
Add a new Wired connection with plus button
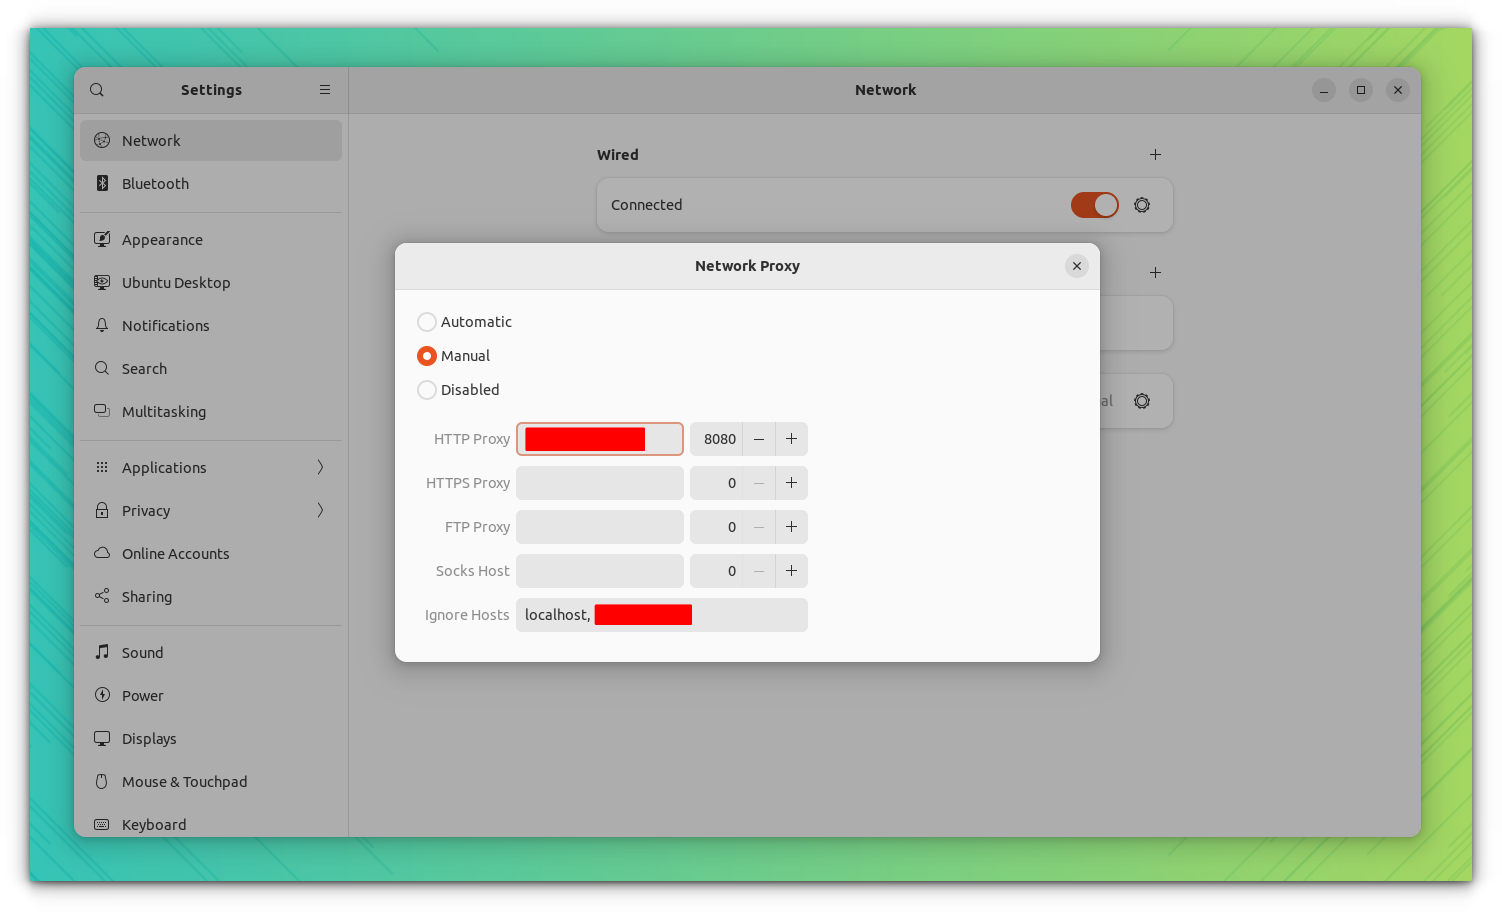[x=1155, y=155]
